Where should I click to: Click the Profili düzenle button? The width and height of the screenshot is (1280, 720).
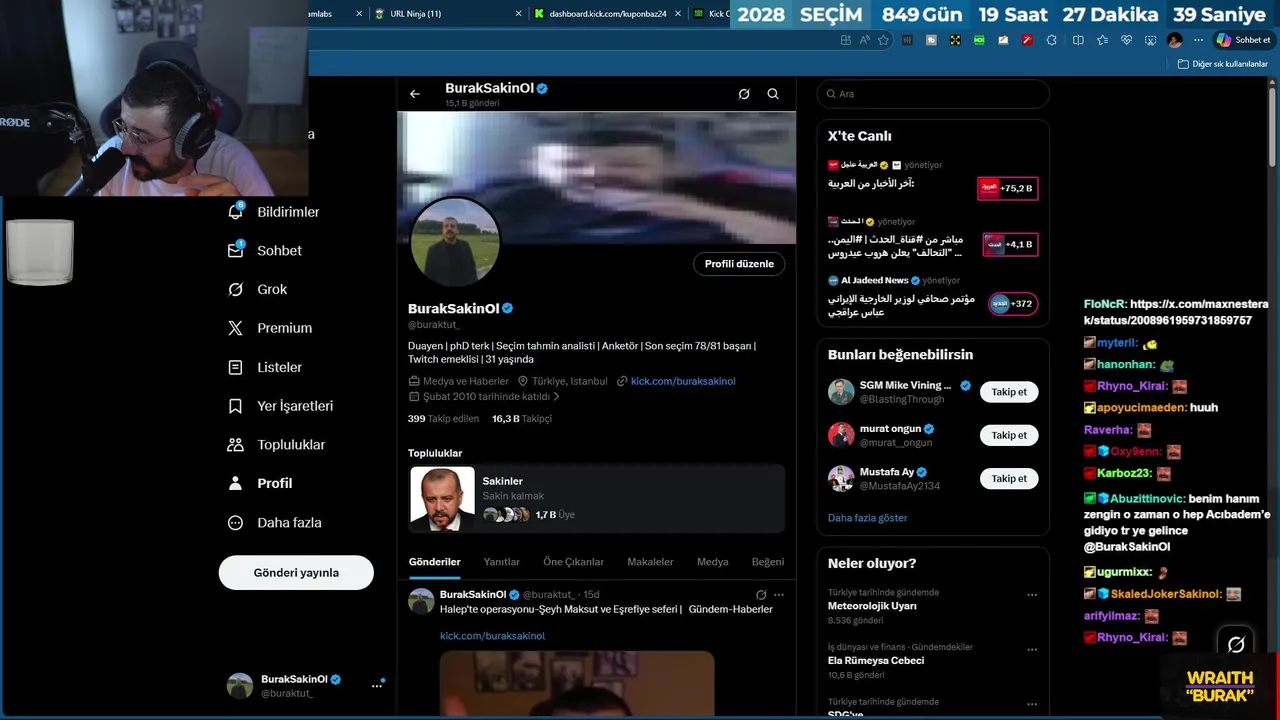(x=739, y=264)
